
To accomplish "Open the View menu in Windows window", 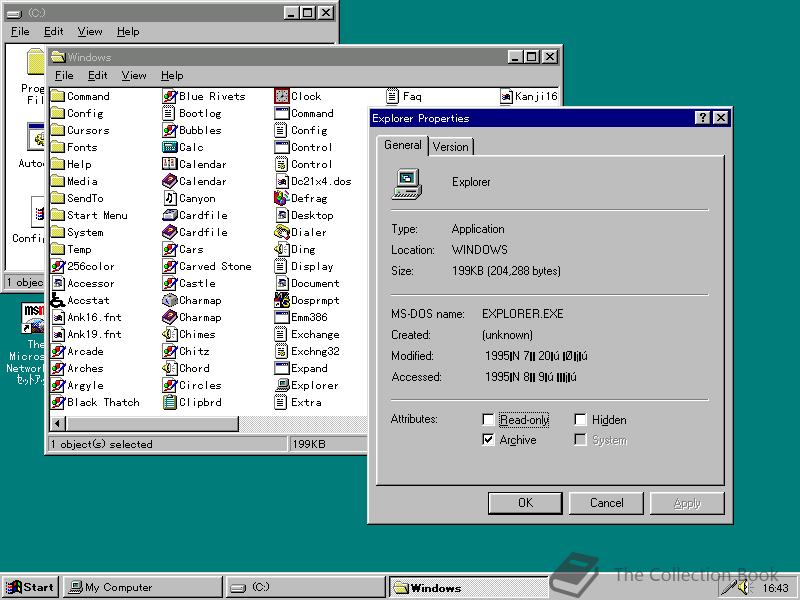I will click(134, 75).
